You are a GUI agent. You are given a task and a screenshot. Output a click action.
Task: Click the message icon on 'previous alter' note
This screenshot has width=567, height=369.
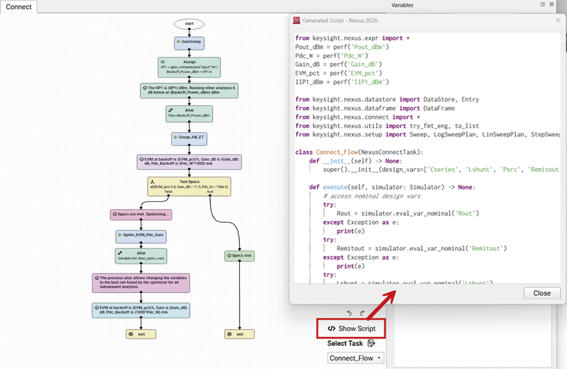pyautogui.click(x=97, y=278)
